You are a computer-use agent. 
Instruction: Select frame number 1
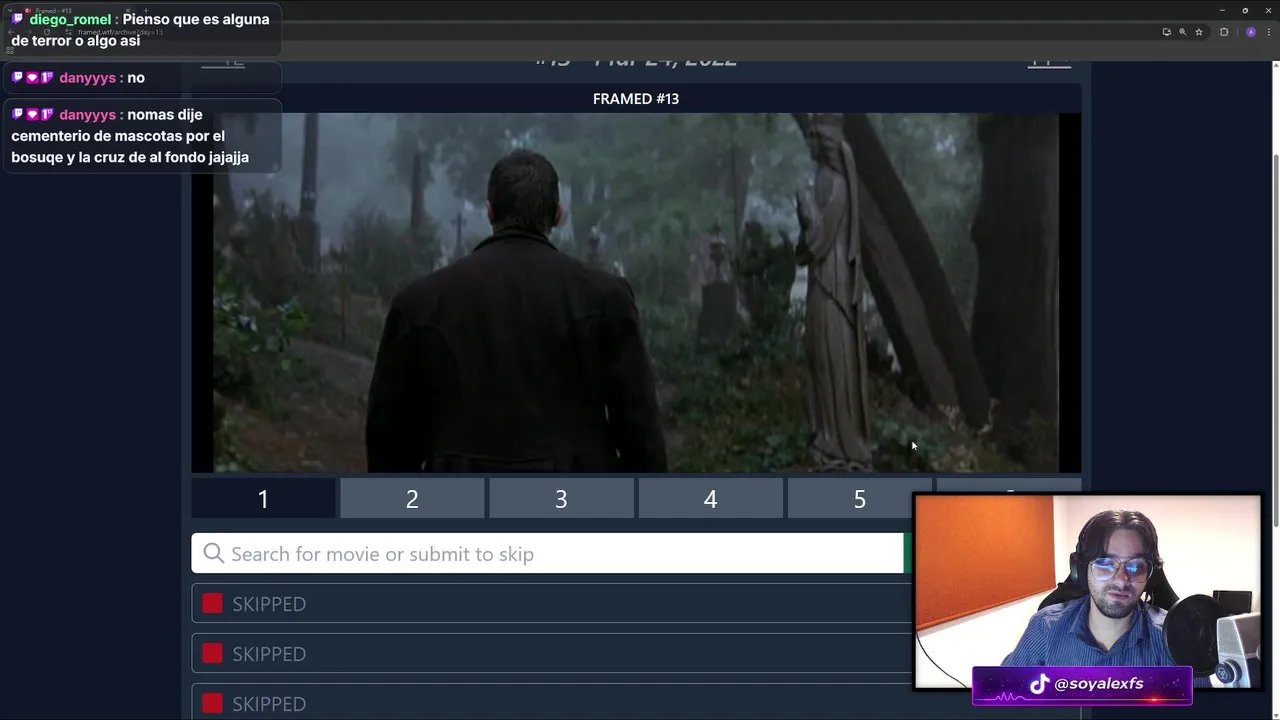pyautogui.click(x=263, y=498)
